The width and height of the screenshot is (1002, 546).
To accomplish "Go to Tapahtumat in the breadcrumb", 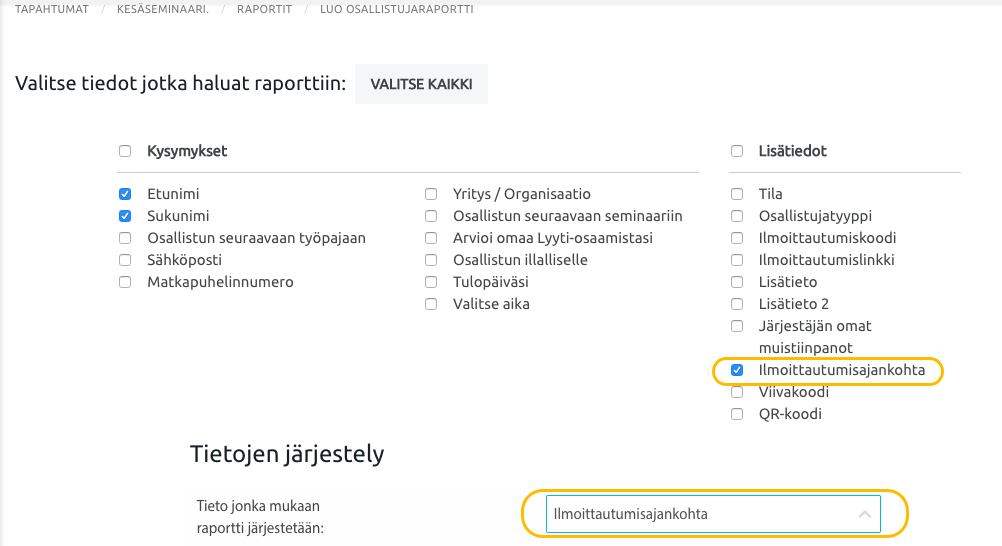I will click(52, 9).
